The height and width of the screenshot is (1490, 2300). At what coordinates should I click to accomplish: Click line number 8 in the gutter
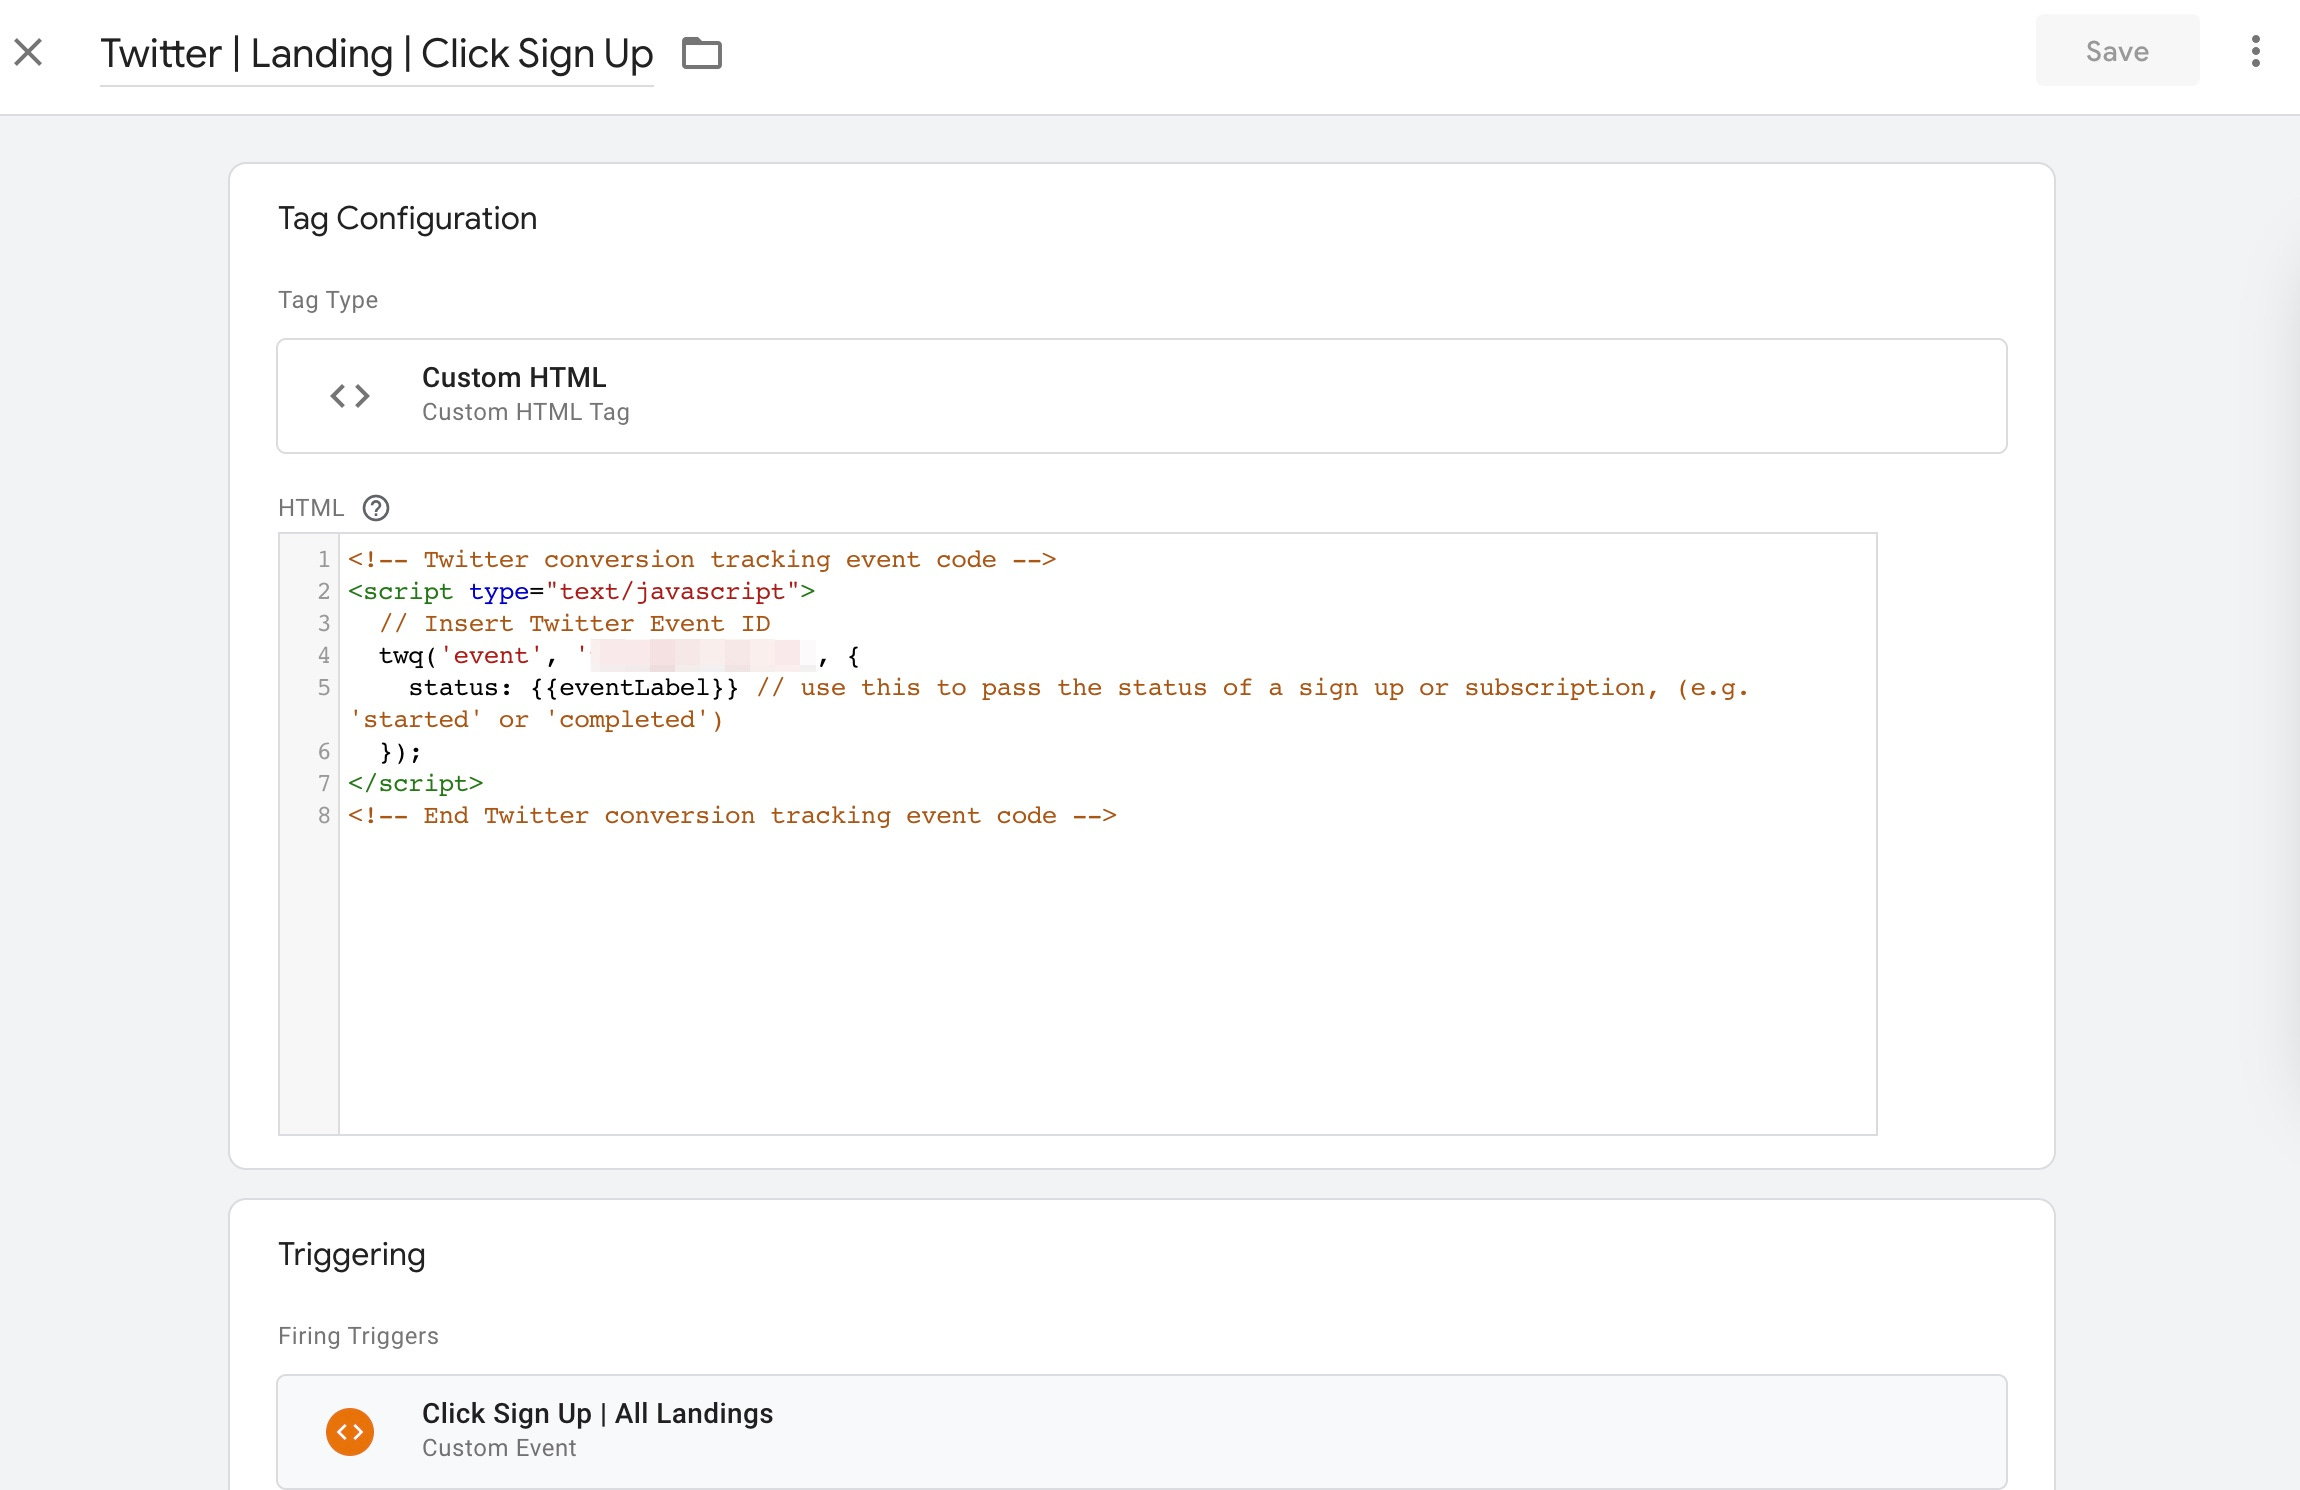coord(323,816)
